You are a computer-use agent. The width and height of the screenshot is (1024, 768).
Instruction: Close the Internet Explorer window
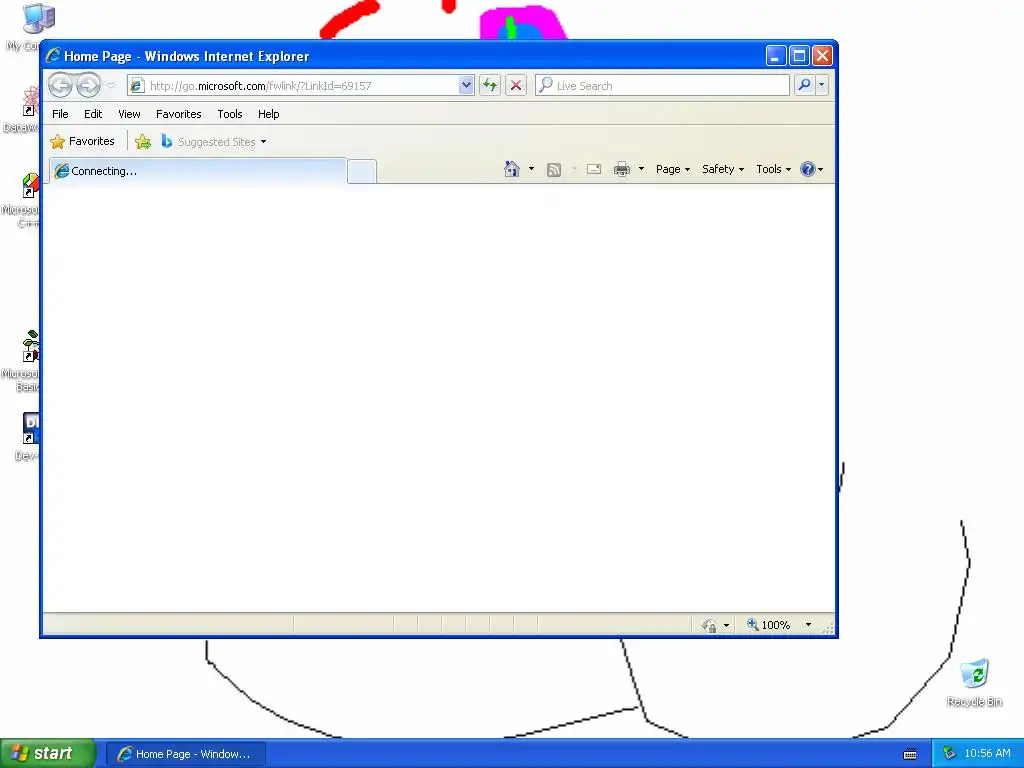(822, 56)
